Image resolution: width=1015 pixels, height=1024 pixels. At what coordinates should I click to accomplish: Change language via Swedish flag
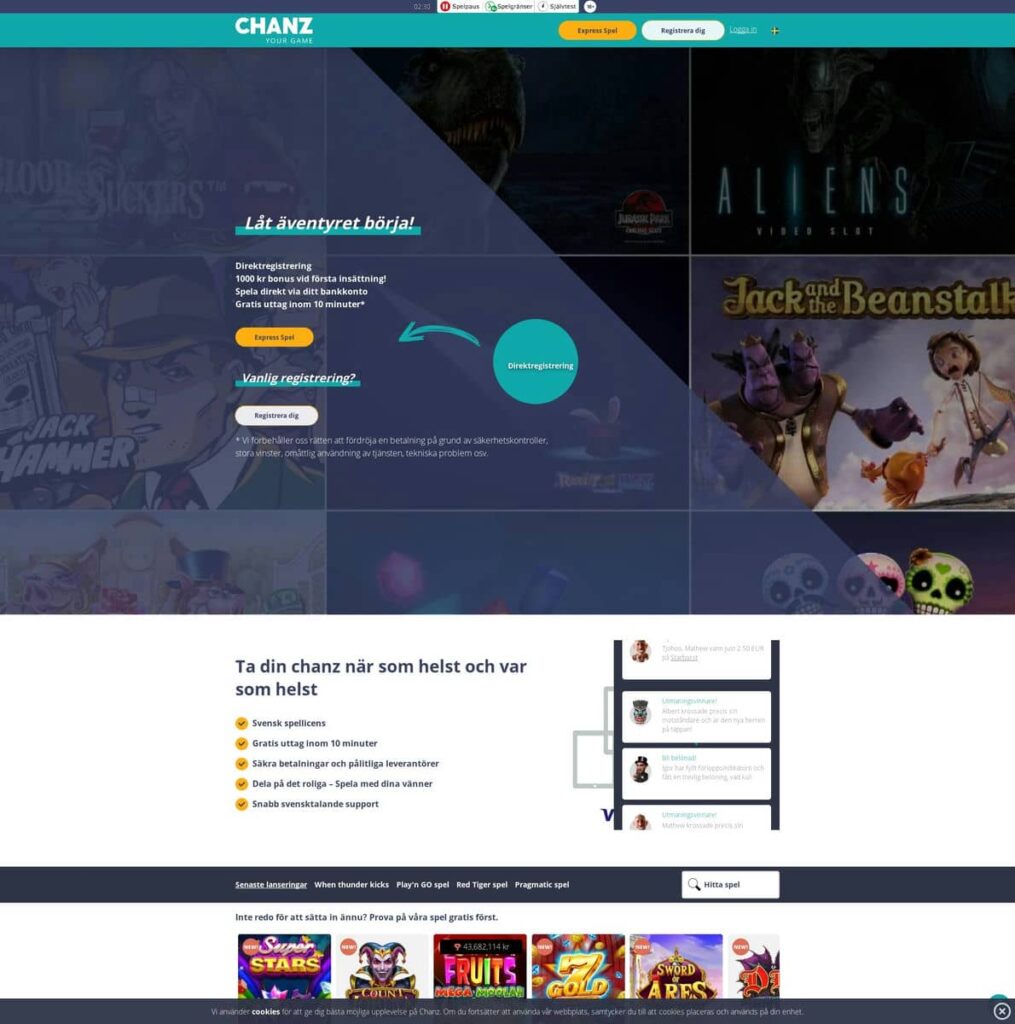775,30
